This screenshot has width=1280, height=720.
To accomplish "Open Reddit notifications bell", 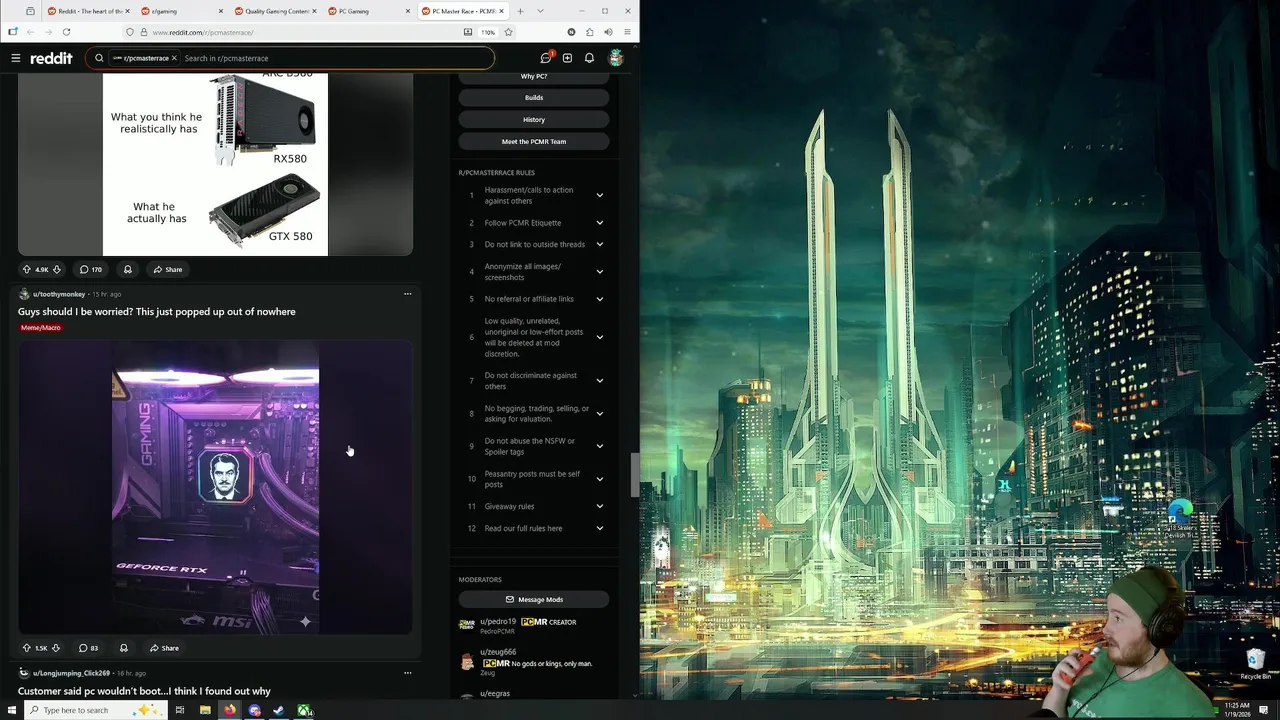I will (x=589, y=58).
